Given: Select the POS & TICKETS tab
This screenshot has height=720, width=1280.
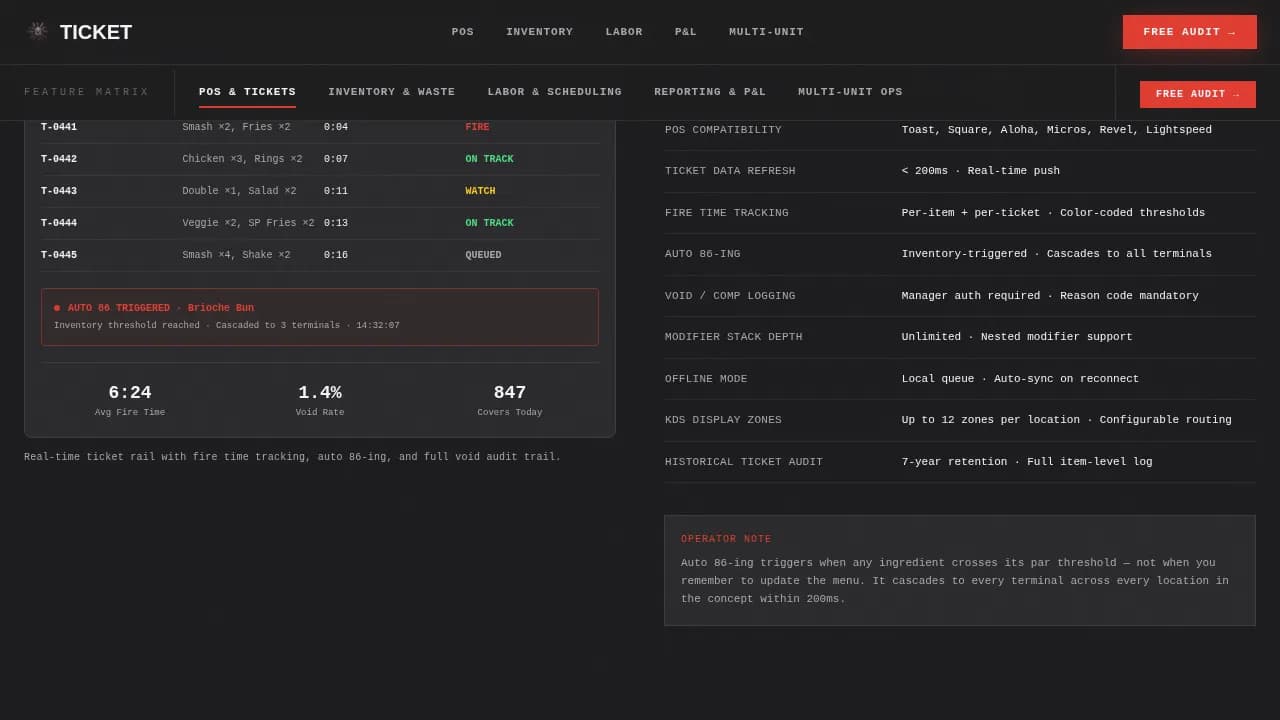Looking at the screenshot, I should [247, 92].
